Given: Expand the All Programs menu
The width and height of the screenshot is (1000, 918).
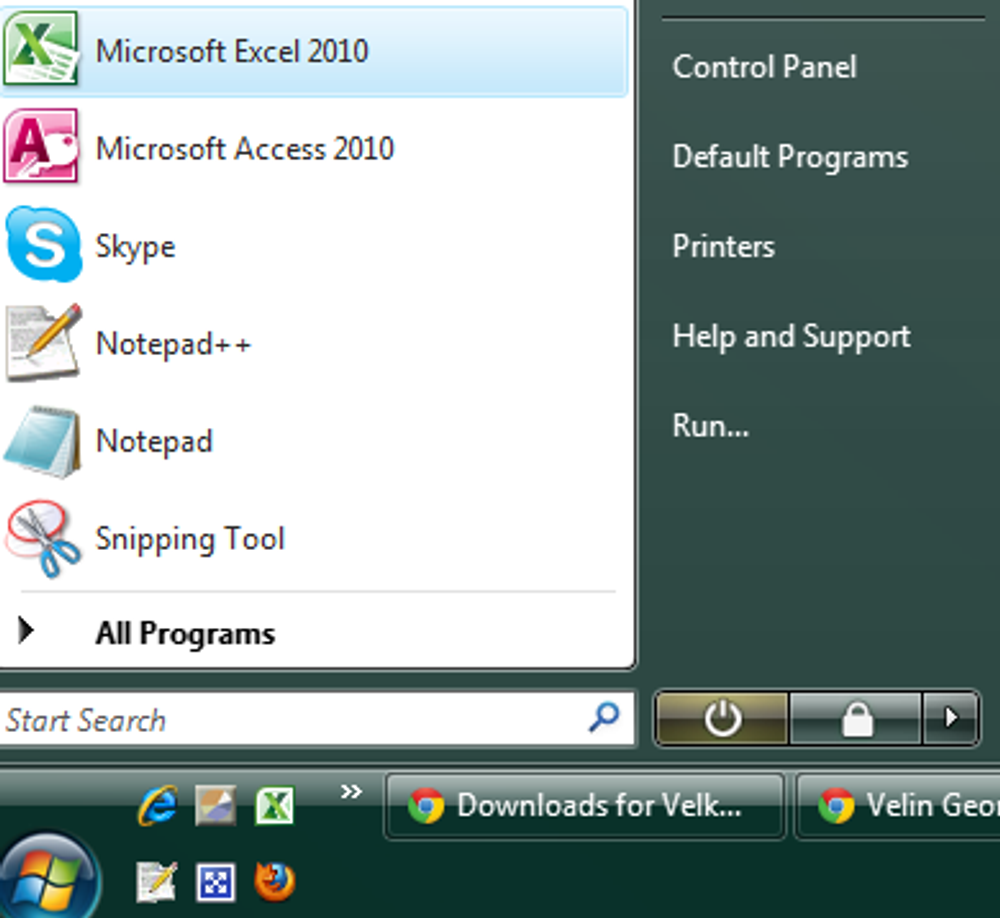Looking at the screenshot, I should click(185, 632).
